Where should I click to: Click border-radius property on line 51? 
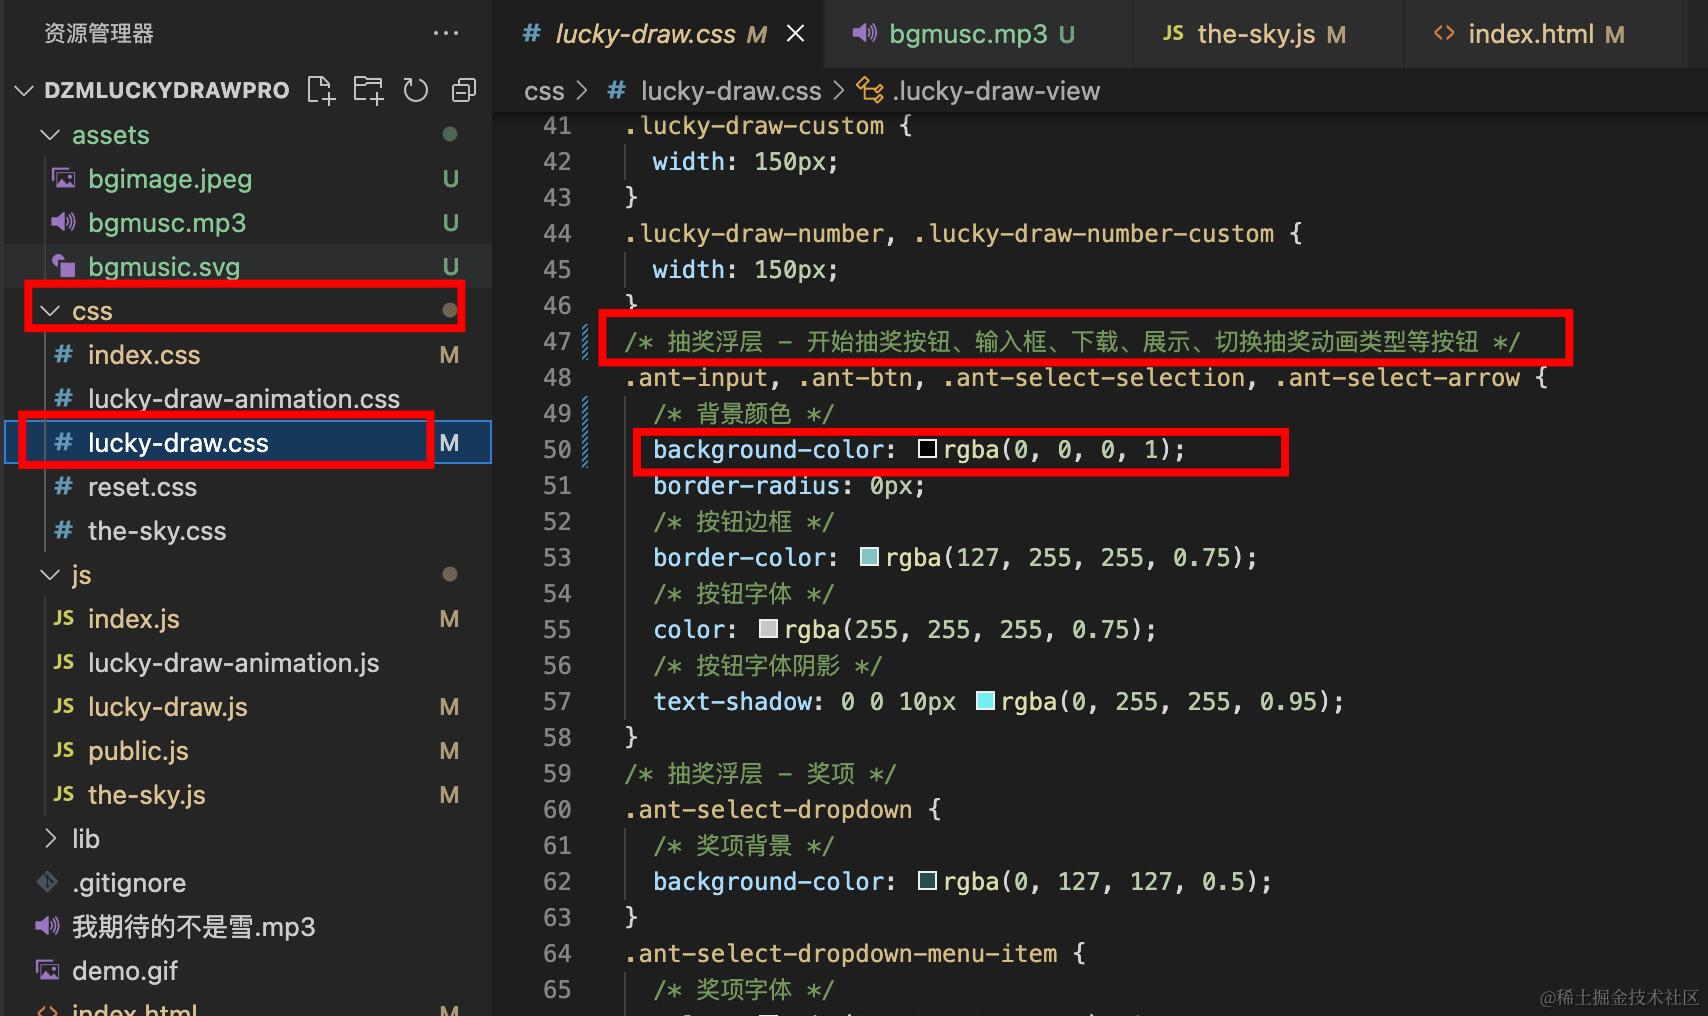point(747,486)
